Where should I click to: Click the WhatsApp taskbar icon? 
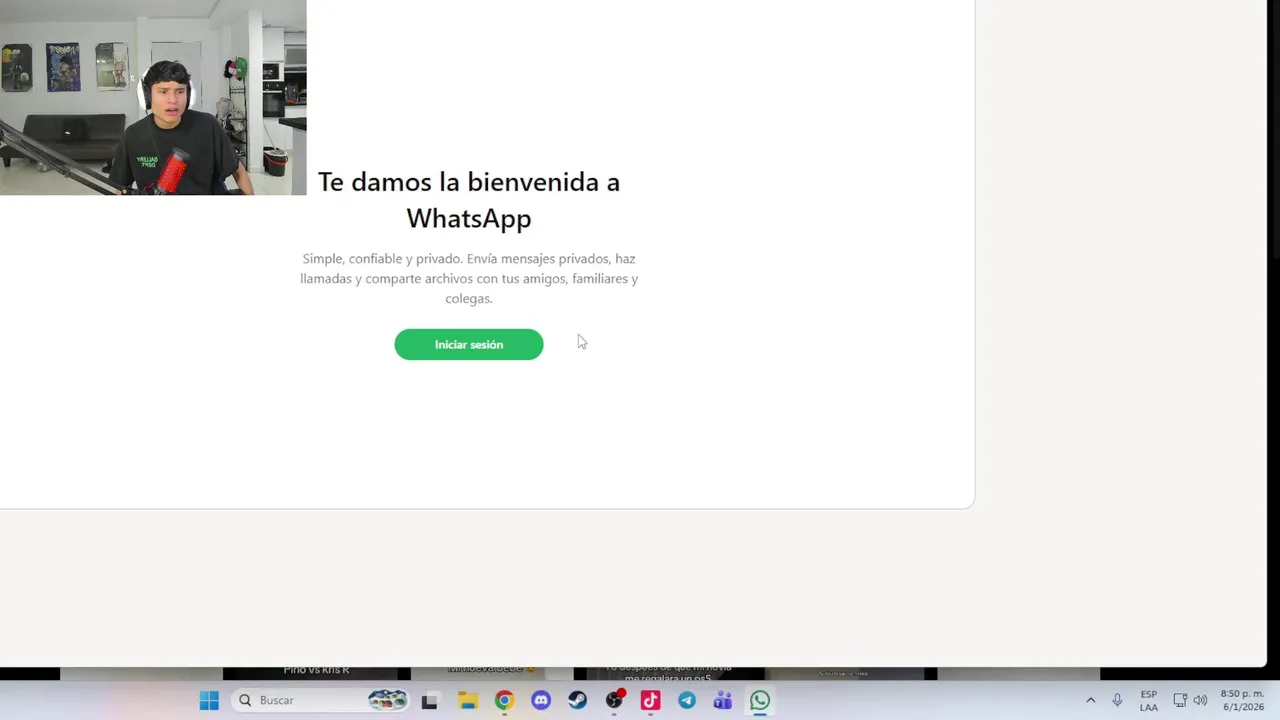760,701
